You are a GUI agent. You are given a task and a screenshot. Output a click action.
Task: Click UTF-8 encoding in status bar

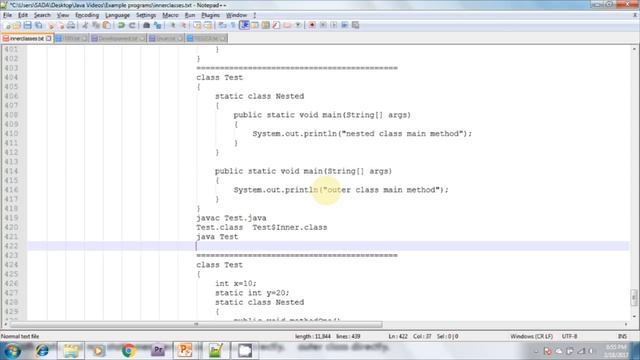click(569, 336)
